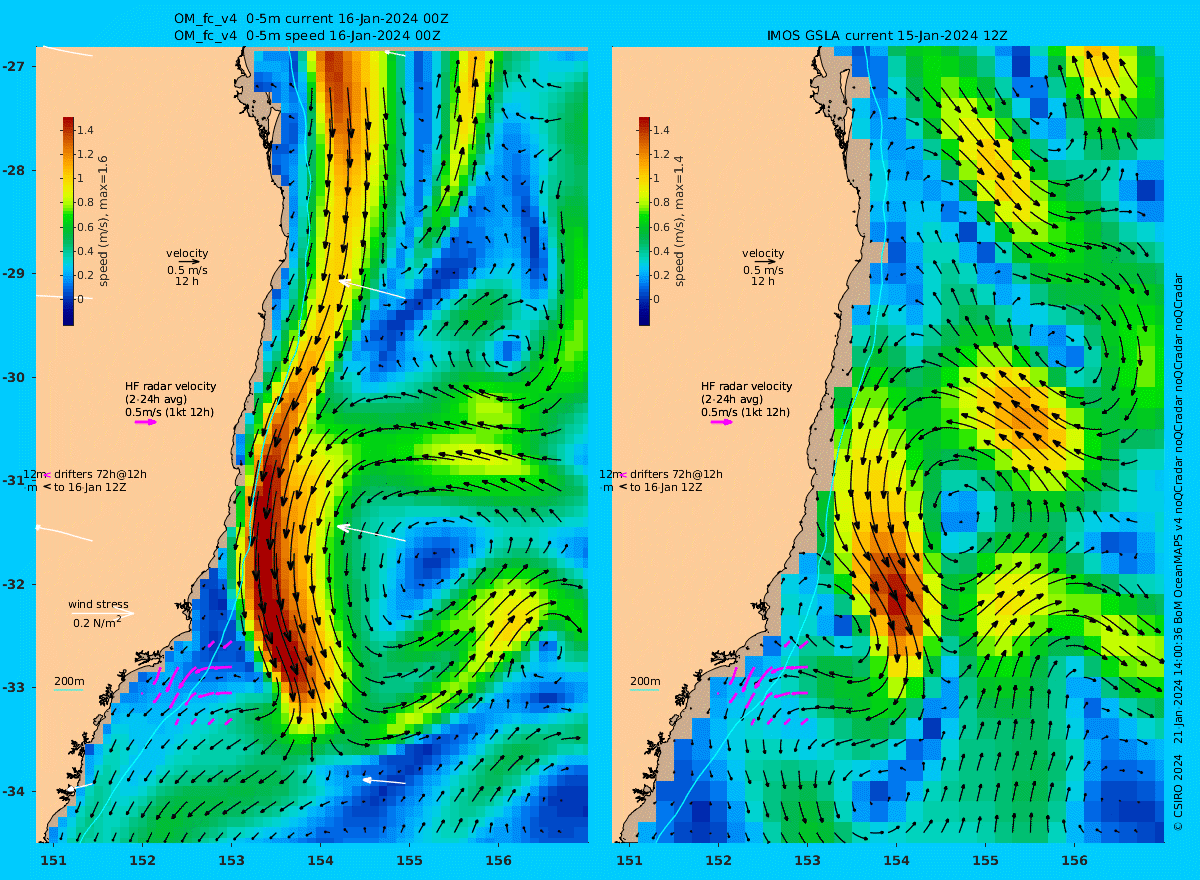Click the '0-5m speed 16-Jan-2024 00Z' title line
Viewport: 1200px width, 880px height.
tap(343, 35)
